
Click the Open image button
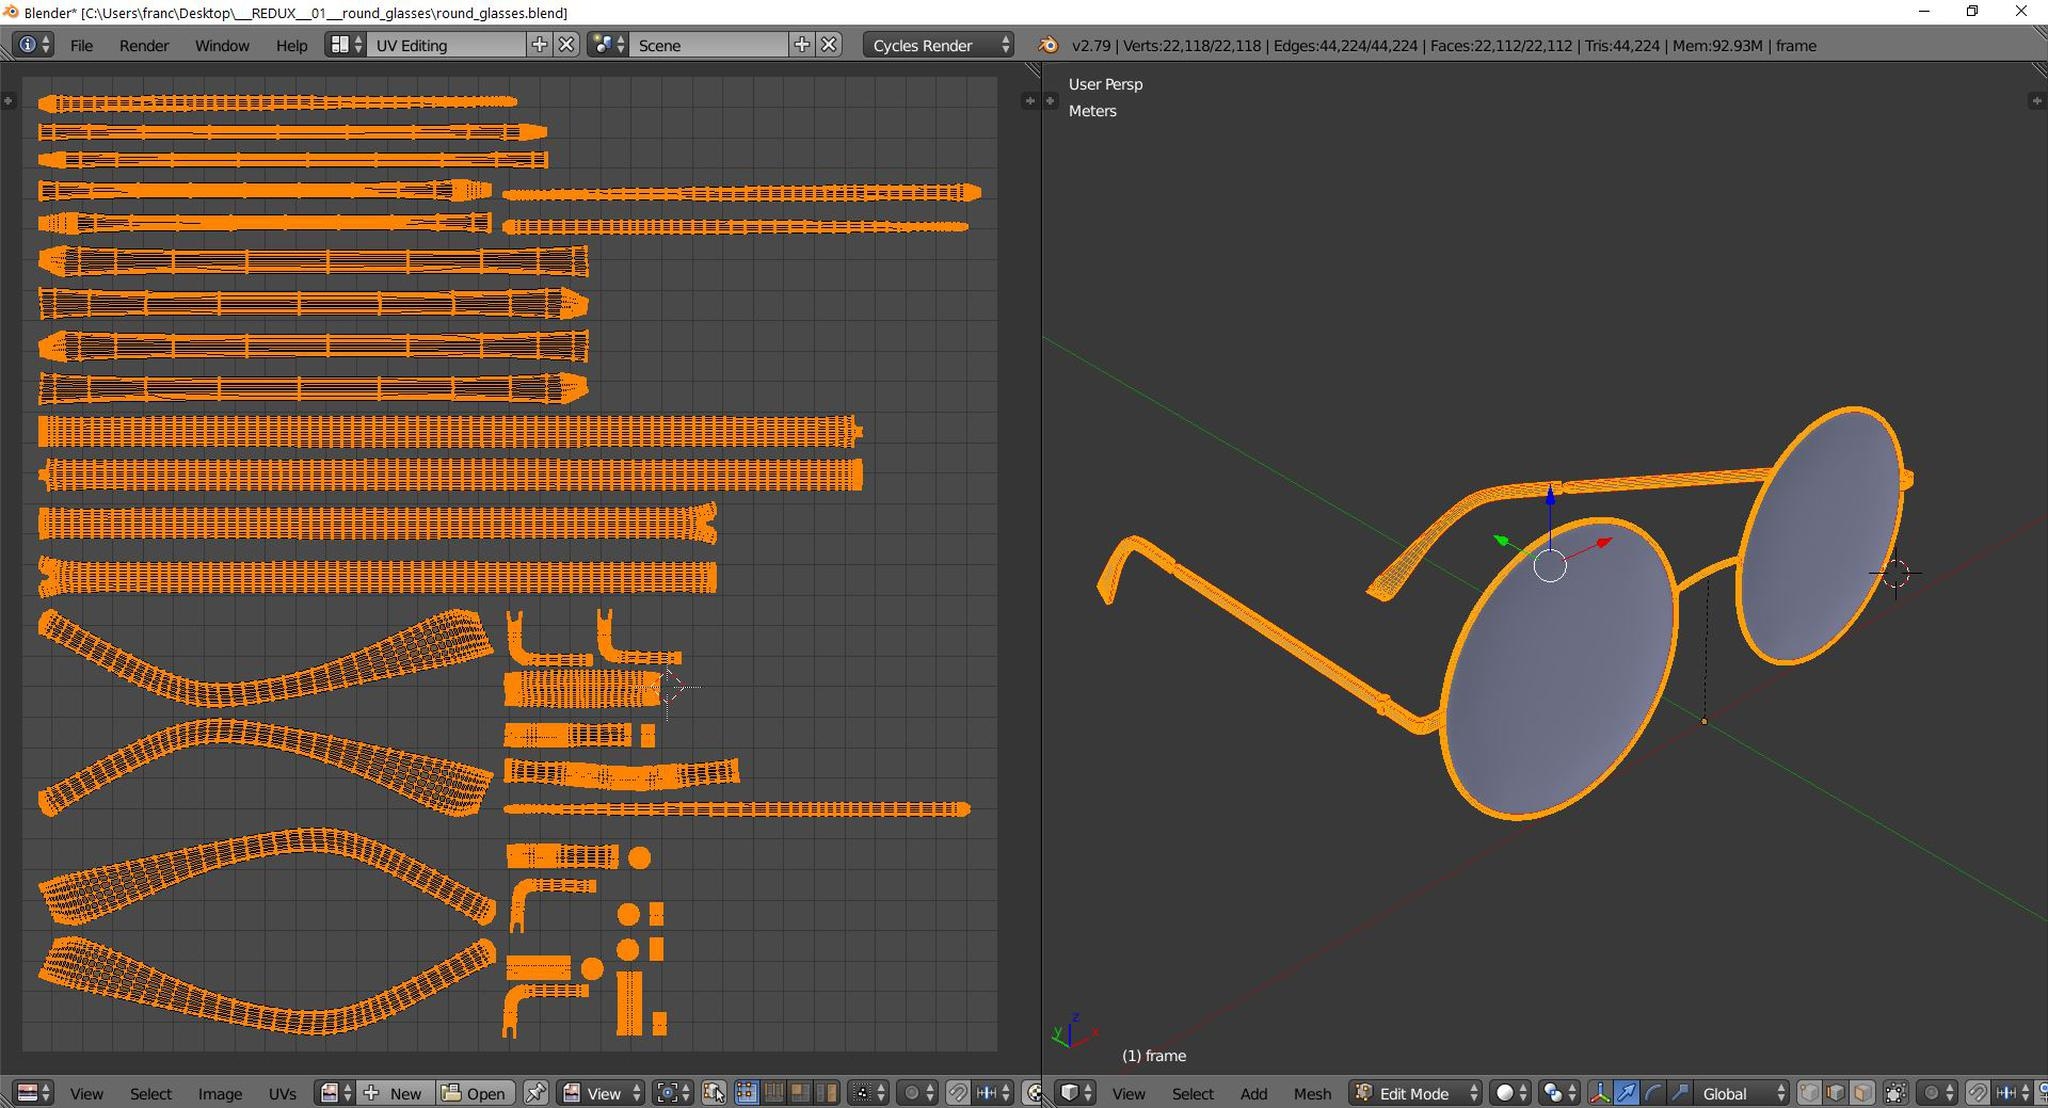click(x=475, y=1093)
